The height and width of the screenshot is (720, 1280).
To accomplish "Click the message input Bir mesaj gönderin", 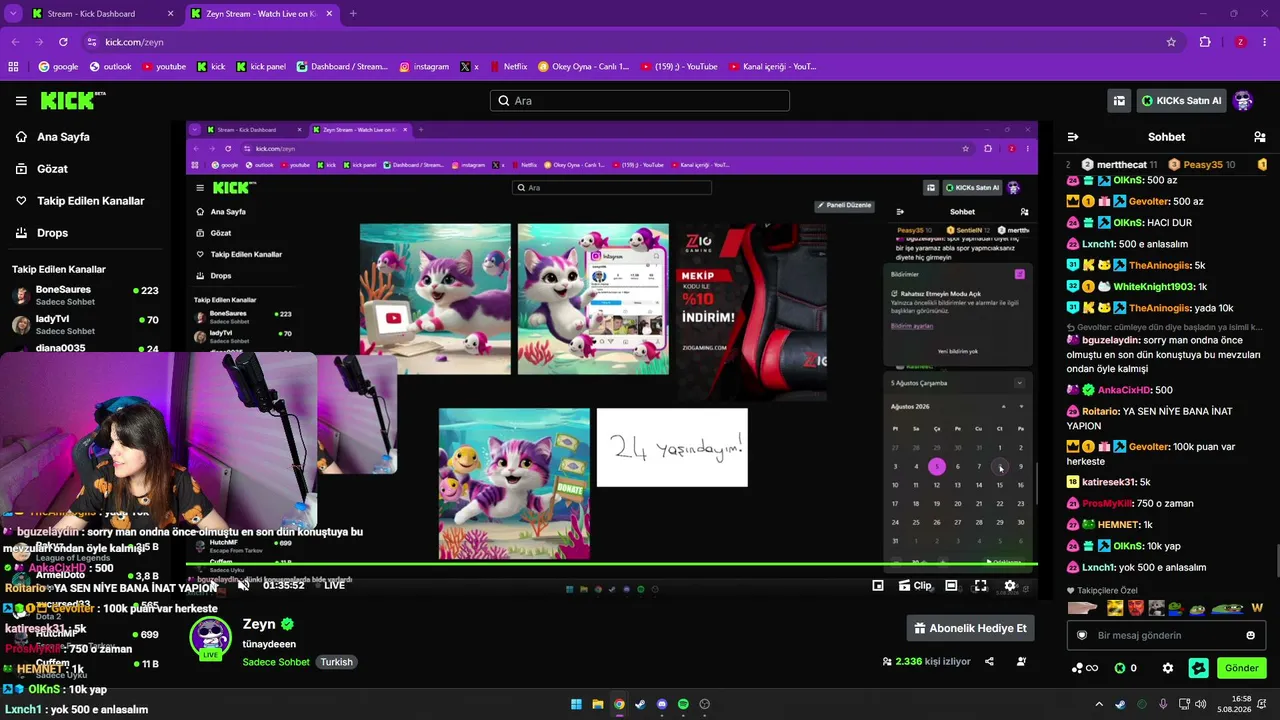I will tap(1166, 635).
